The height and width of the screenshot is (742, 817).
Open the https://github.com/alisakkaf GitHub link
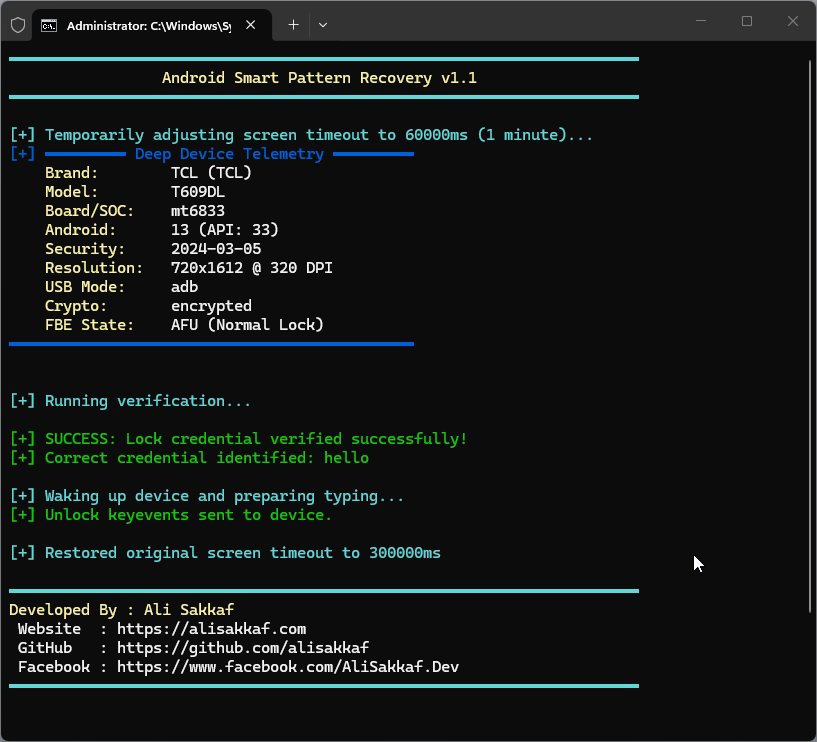(243, 648)
